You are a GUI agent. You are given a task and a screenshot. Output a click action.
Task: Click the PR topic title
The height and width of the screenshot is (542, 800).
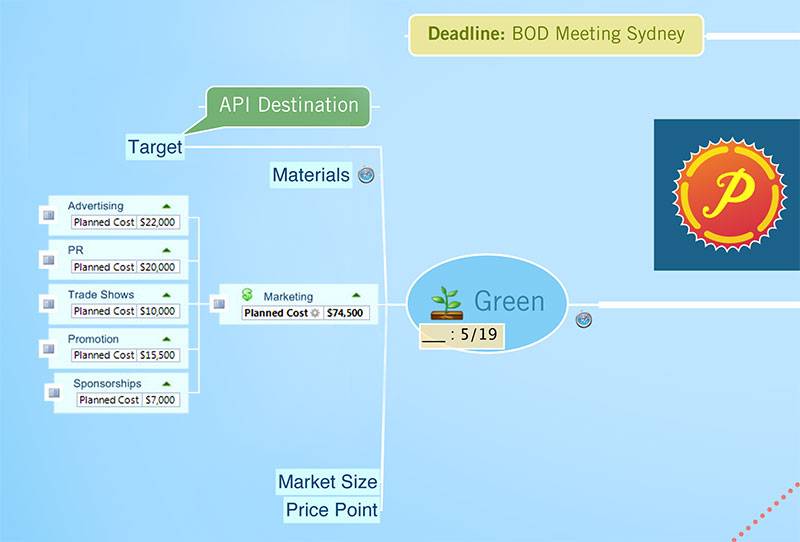point(76,251)
